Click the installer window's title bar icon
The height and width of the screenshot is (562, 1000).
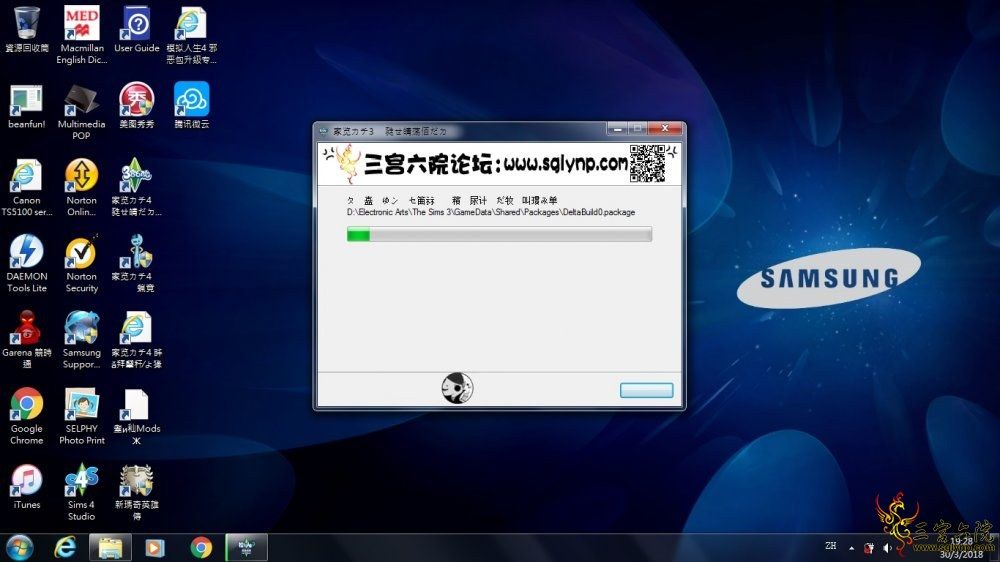tap(323, 131)
